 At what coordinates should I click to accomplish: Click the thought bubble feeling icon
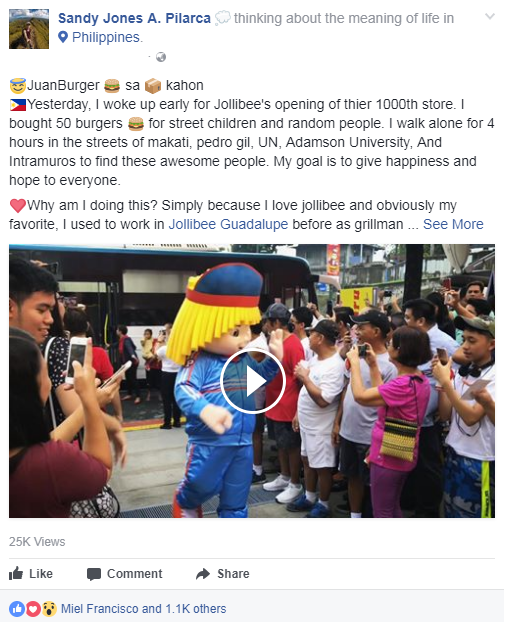tap(223, 18)
